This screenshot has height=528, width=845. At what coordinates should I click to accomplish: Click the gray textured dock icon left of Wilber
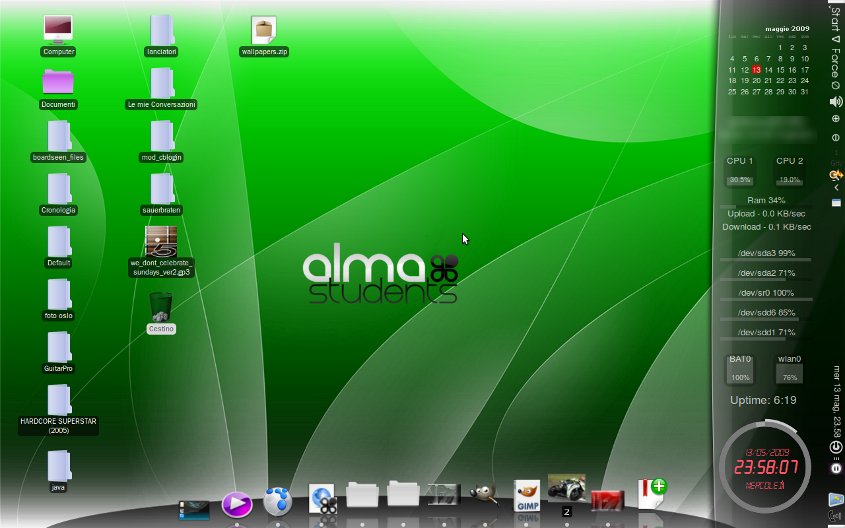443,494
